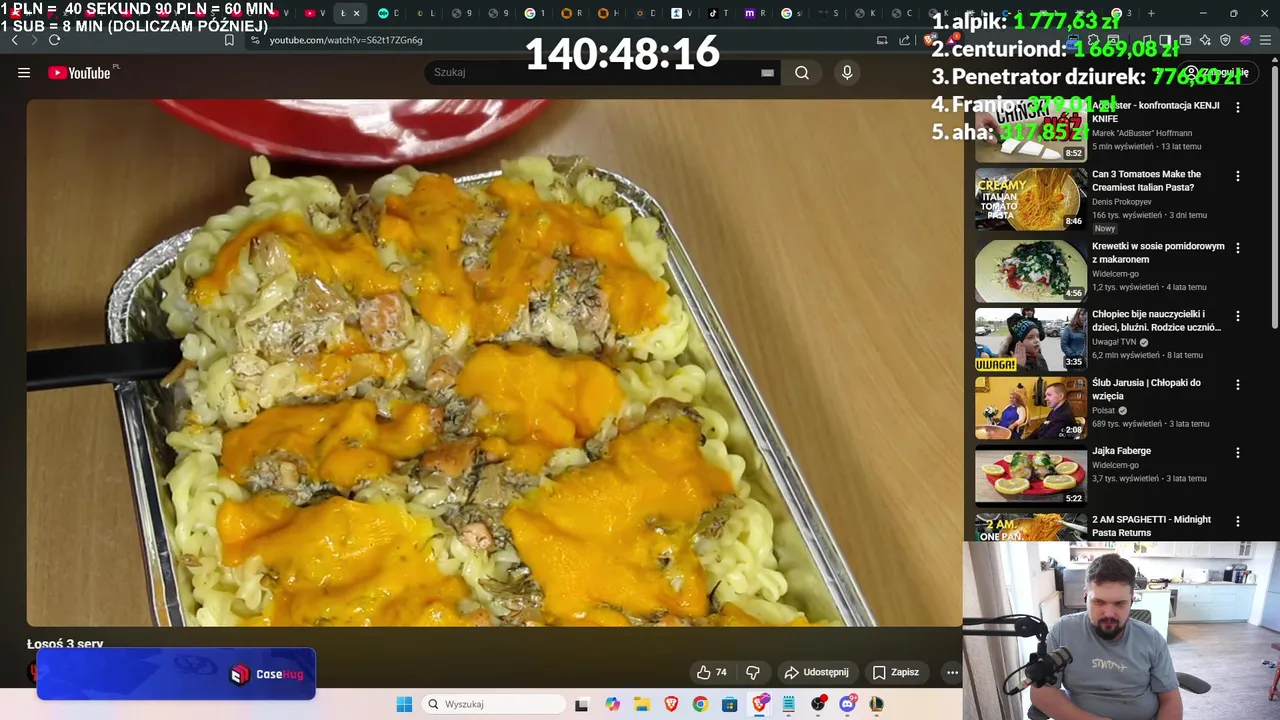Open the Windows Start menu
Image resolution: width=1280 pixels, height=720 pixels.
(x=404, y=704)
